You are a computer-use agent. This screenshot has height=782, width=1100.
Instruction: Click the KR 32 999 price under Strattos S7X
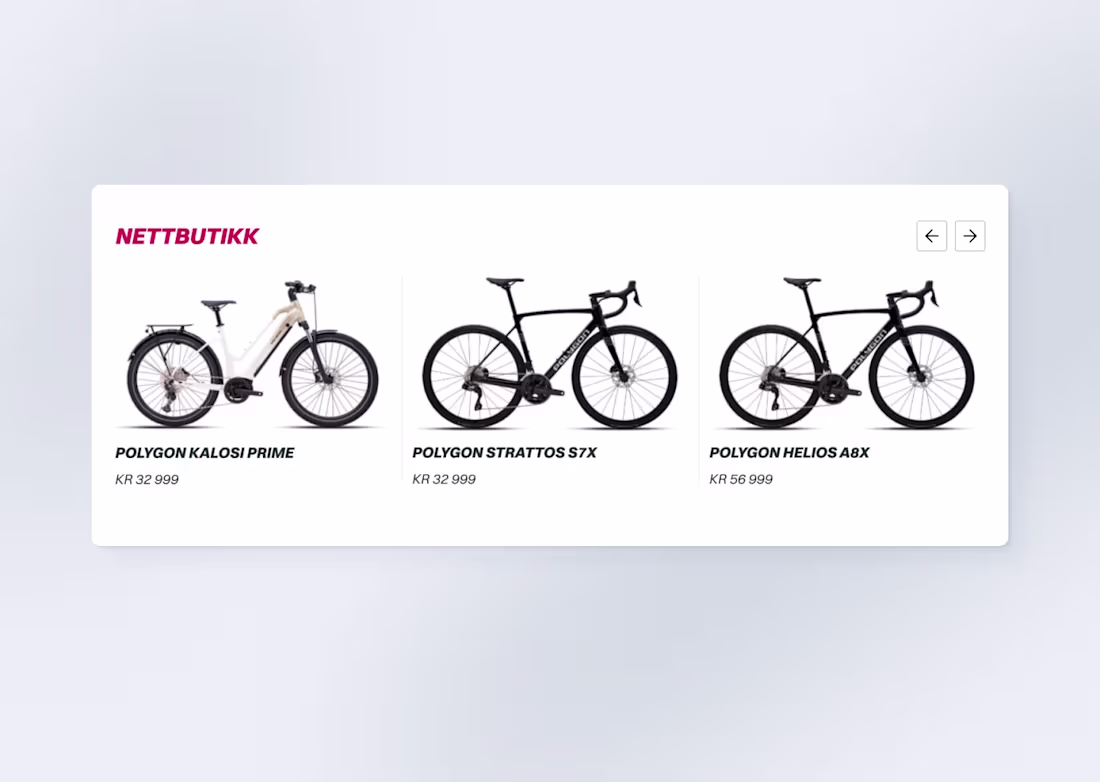pyautogui.click(x=444, y=479)
